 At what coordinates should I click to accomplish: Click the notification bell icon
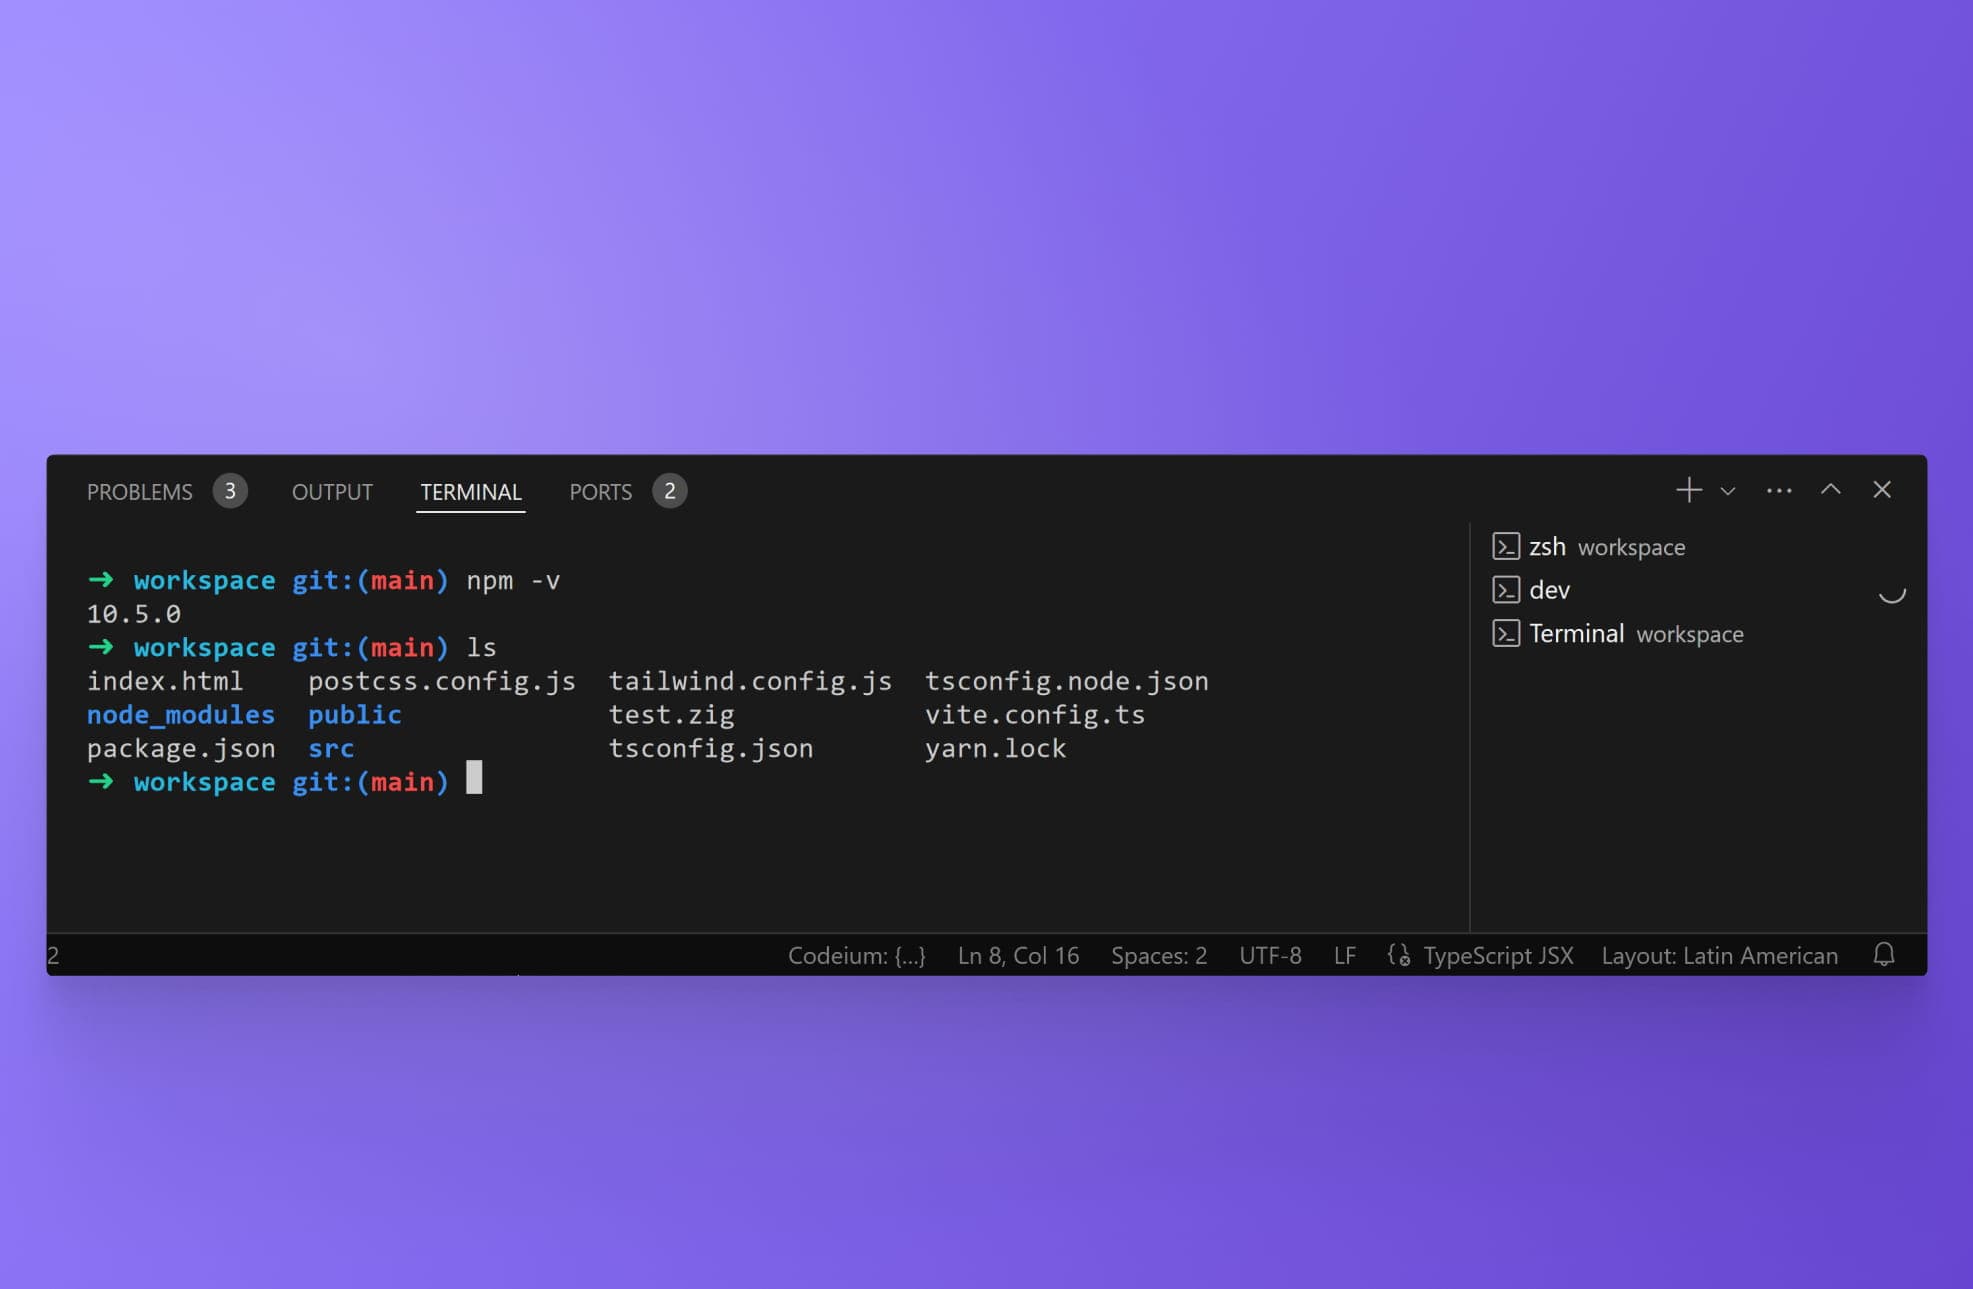point(1884,954)
